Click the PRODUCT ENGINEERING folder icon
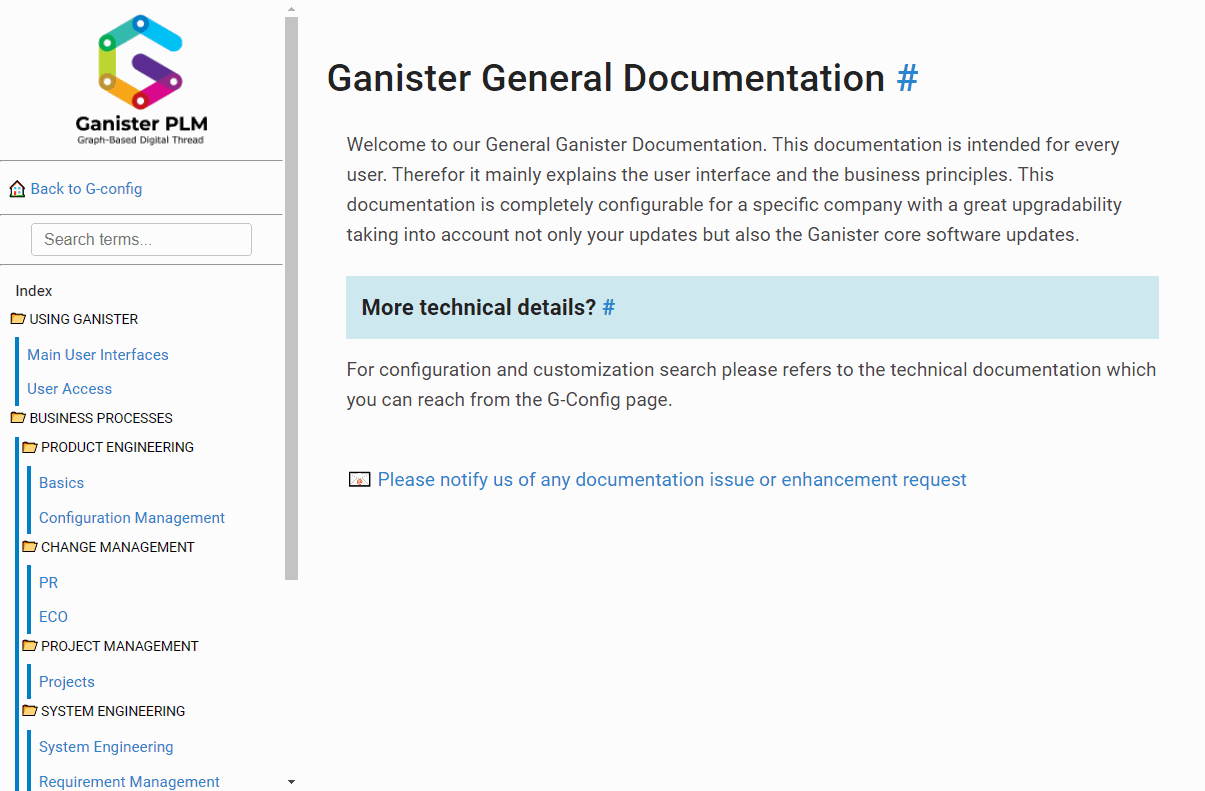1205x791 pixels. tap(29, 447)
